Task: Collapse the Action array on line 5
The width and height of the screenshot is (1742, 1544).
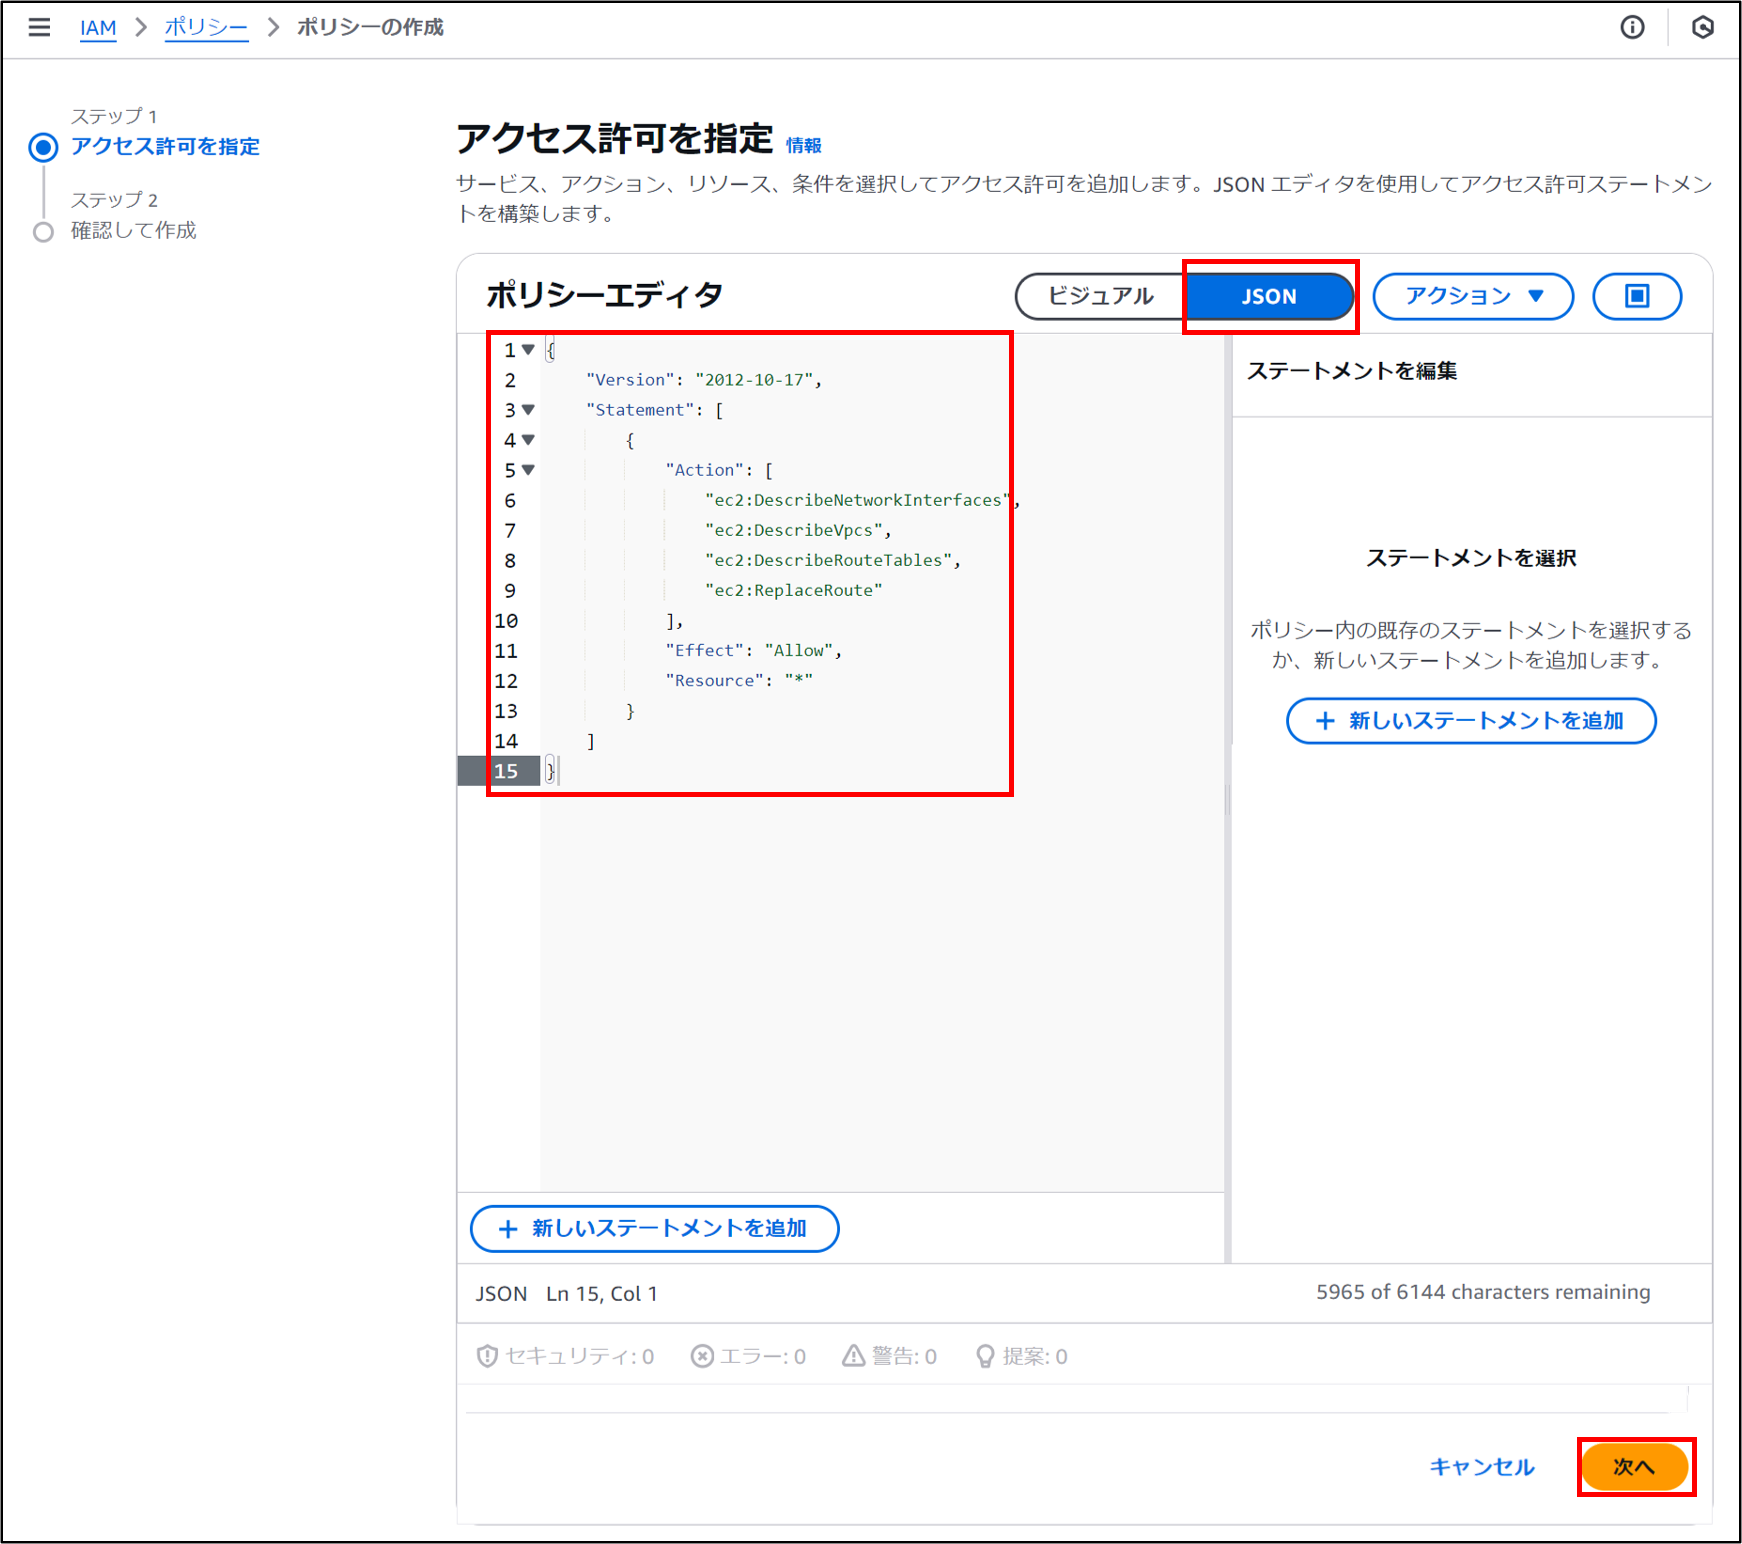Action: point(528,470)
